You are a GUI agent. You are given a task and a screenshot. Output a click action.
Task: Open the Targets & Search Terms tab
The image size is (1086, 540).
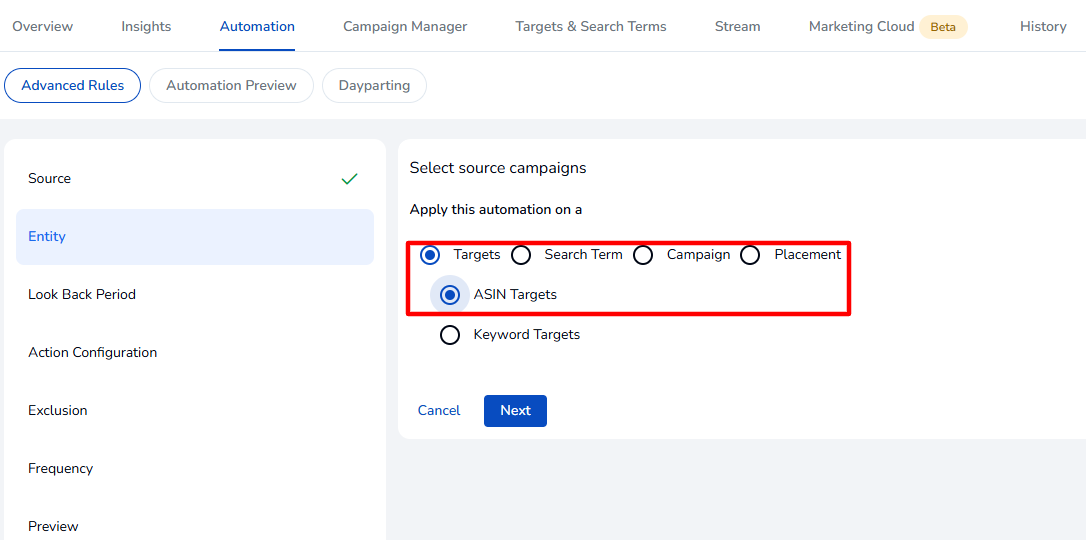tap(591, 27)
